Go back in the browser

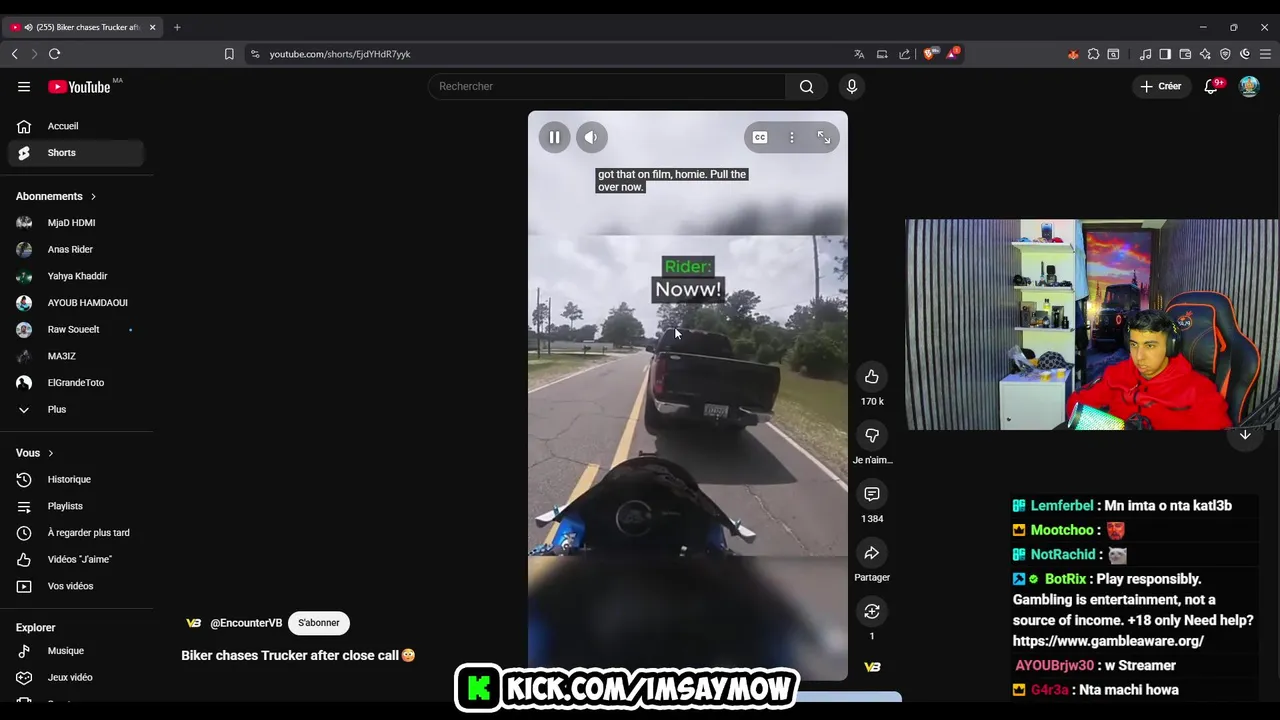pos(14,54)
